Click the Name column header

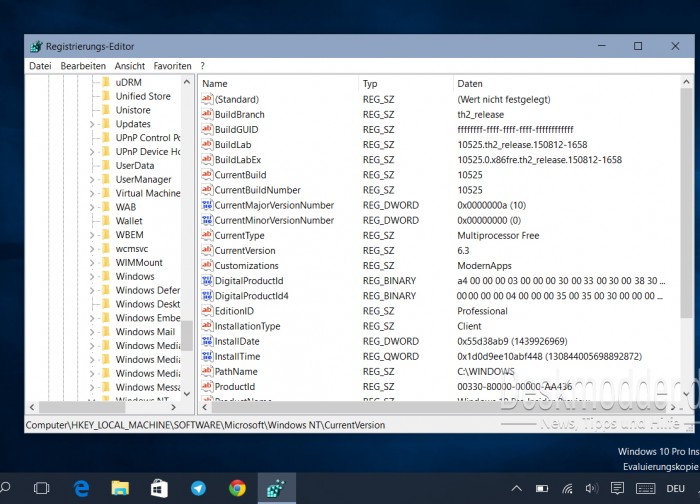coord(278,83)
